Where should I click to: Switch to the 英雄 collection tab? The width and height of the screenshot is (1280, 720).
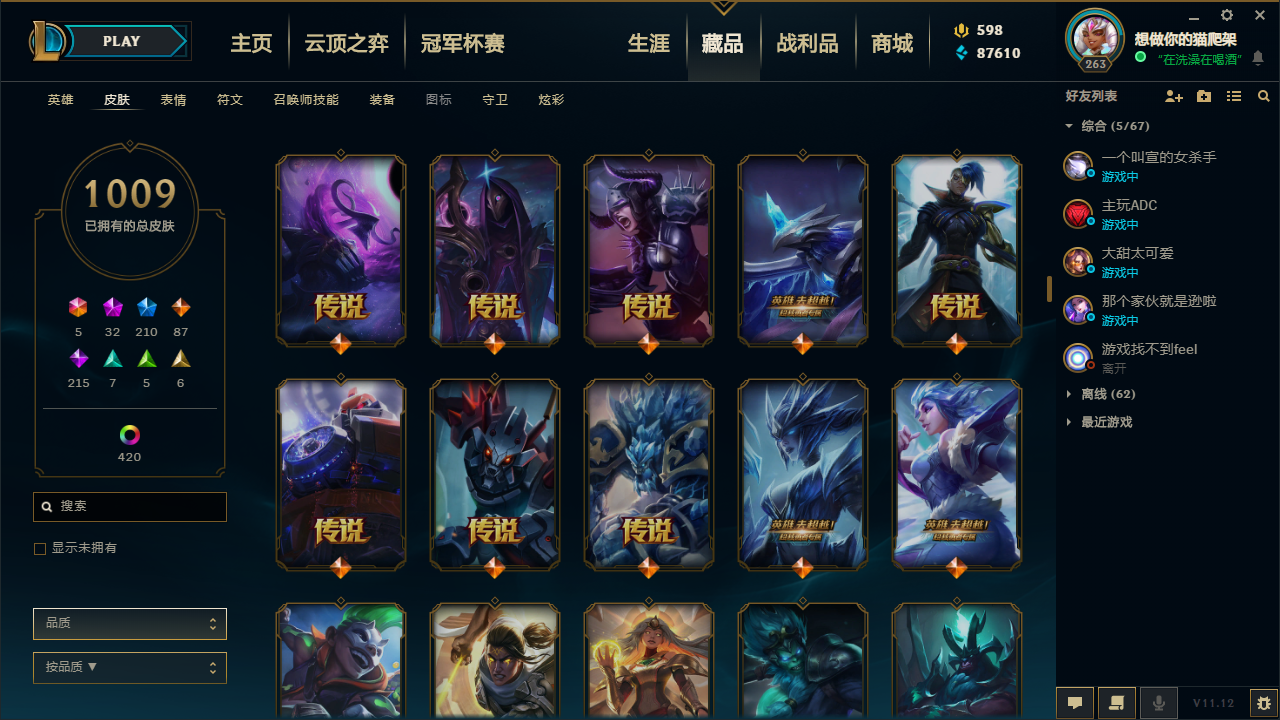pyautogui.click(x=61, y=100)
